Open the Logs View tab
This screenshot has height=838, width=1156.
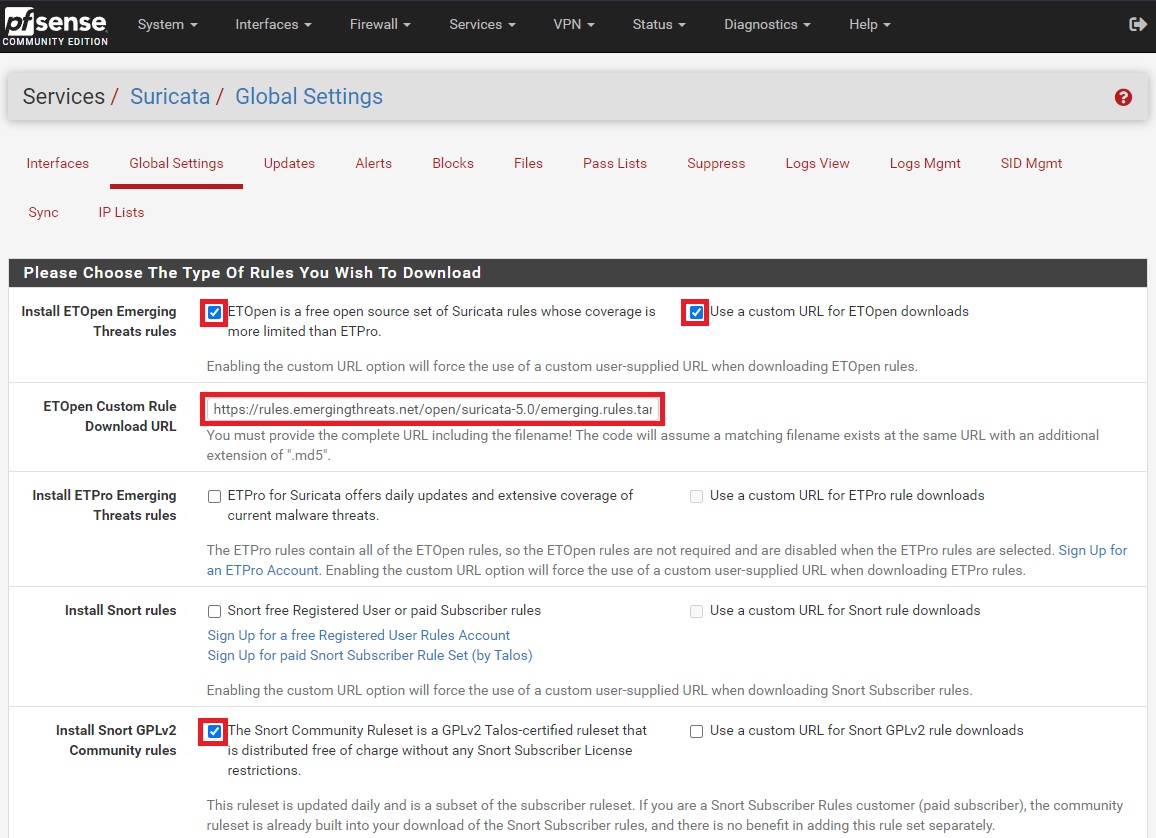pos(817,164)
